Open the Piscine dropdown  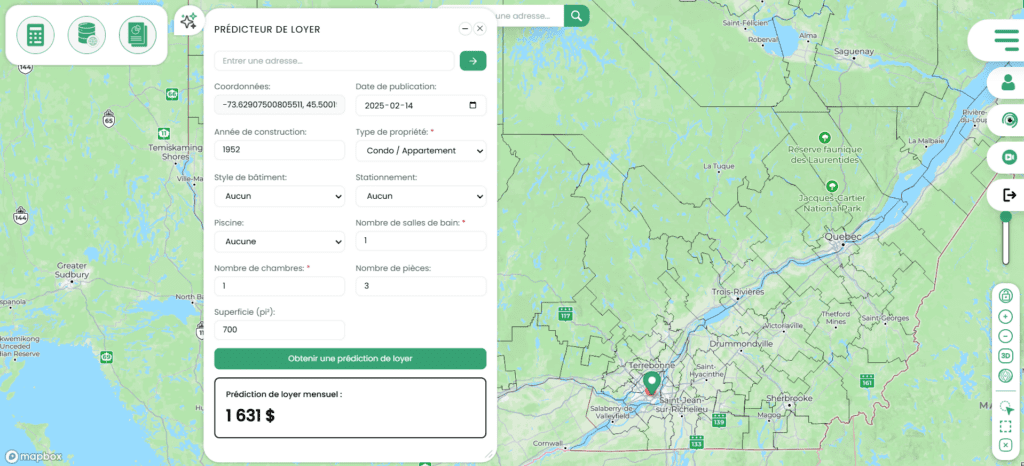click(279, 242)
